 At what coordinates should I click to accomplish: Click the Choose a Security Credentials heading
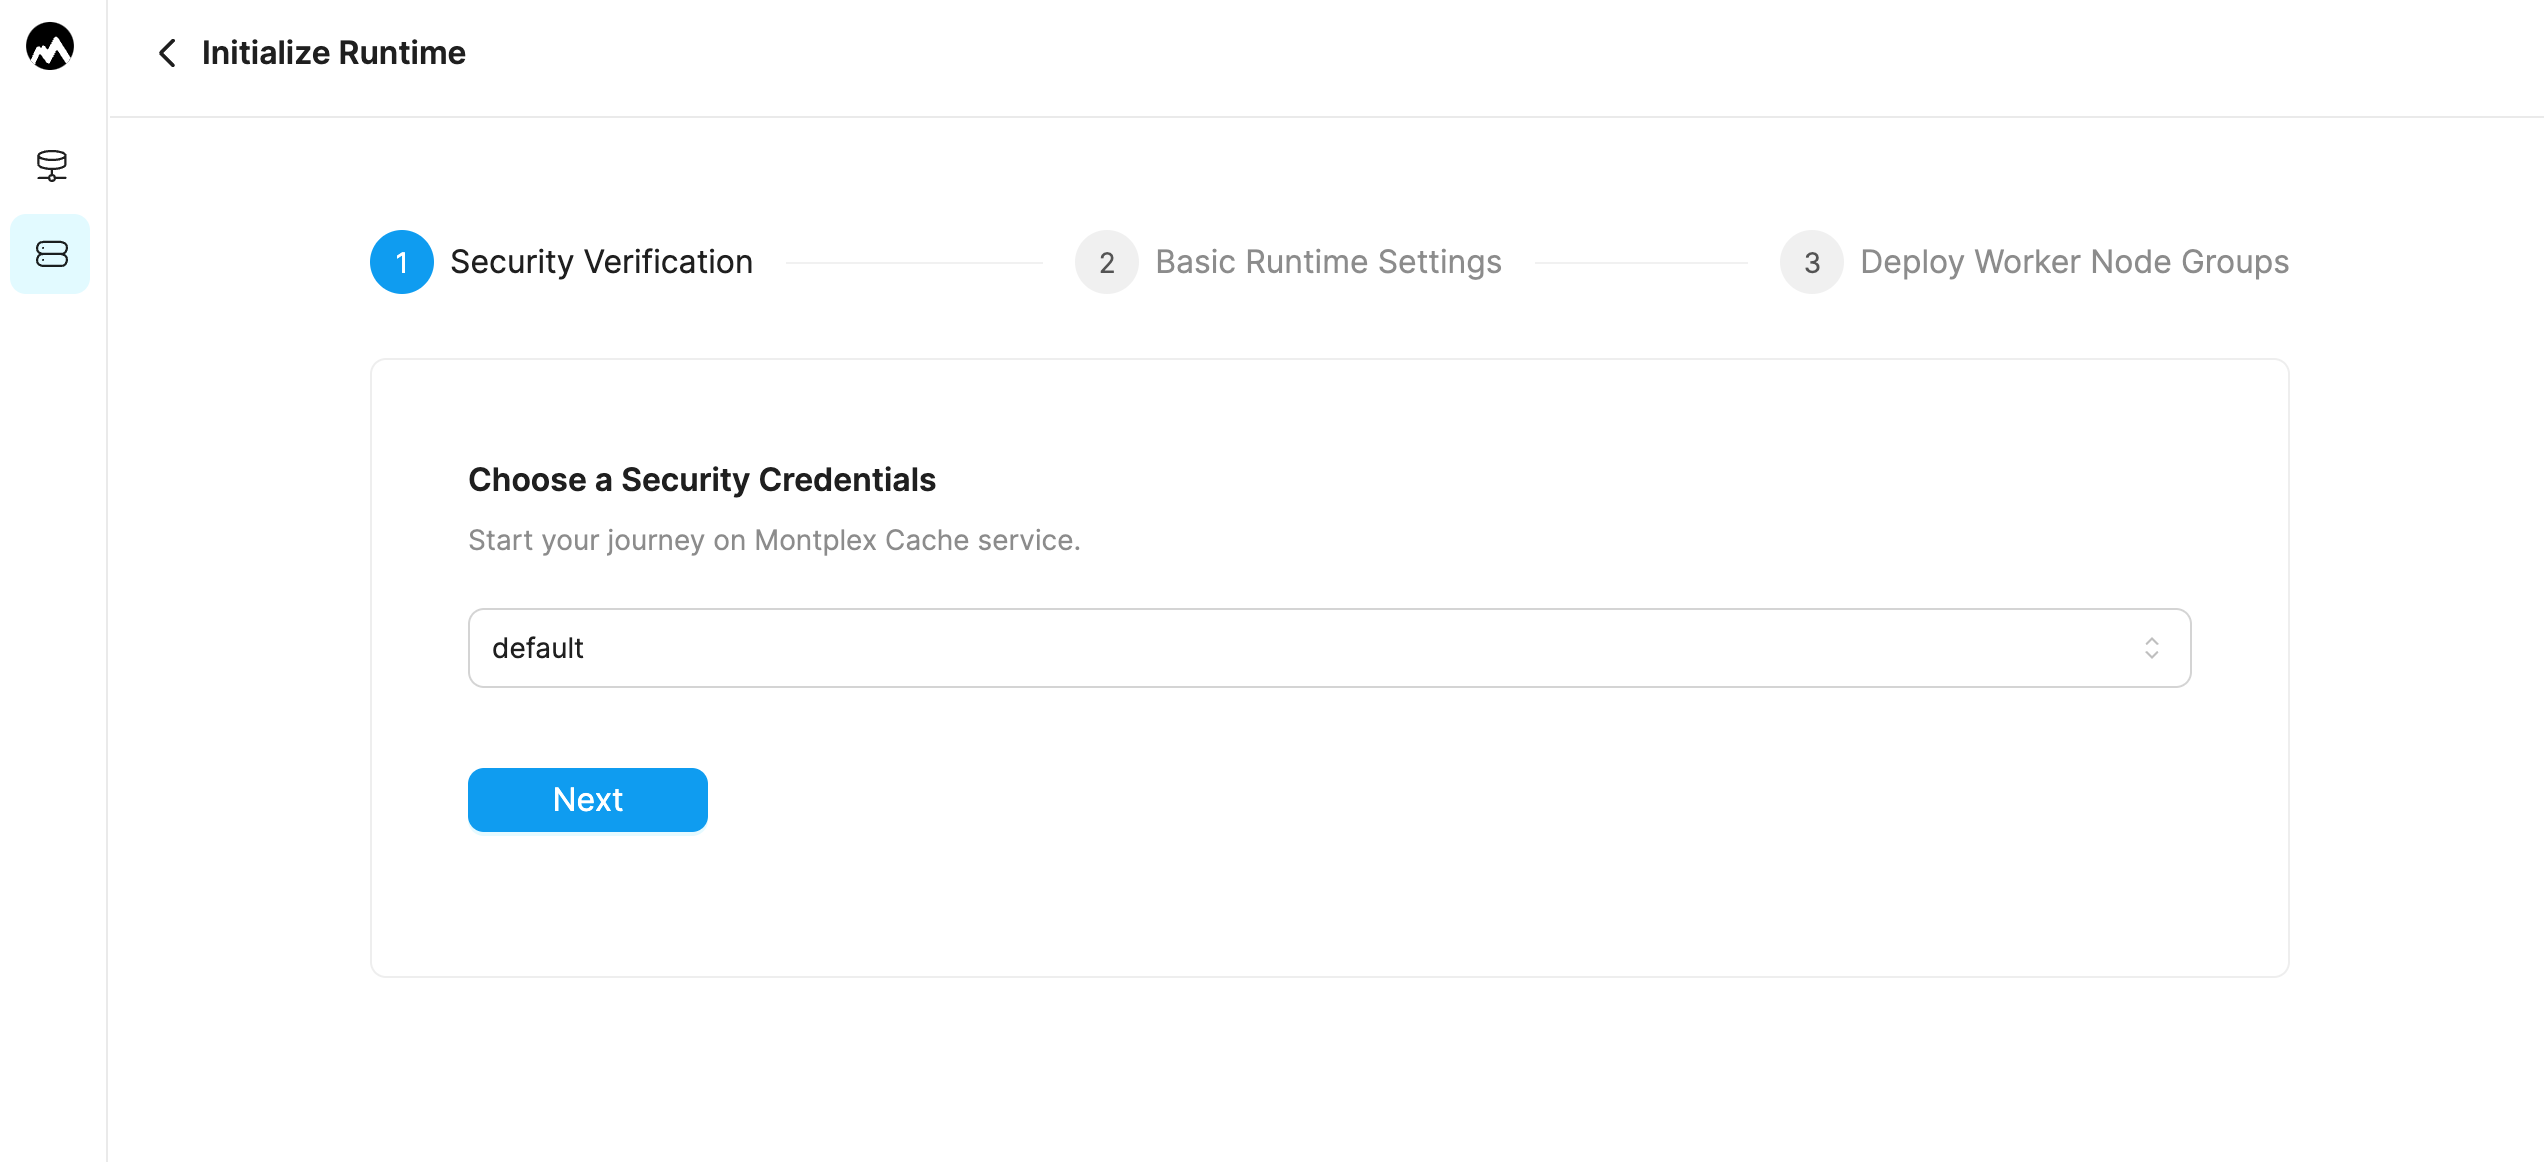pos(702,480)
